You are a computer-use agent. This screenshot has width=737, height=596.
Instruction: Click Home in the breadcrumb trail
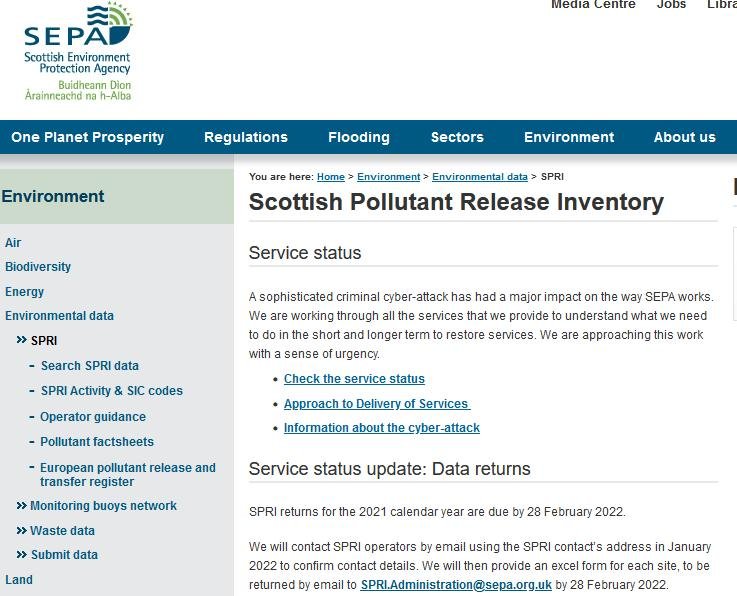click(330, 177)
